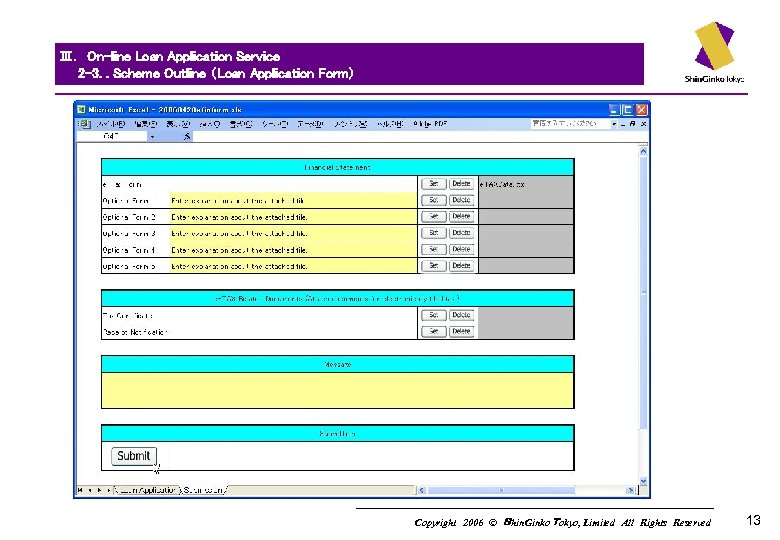Open the 編集 (Edit) menu
The height and width of the screenshot is (540, 780).
[145, 124]
